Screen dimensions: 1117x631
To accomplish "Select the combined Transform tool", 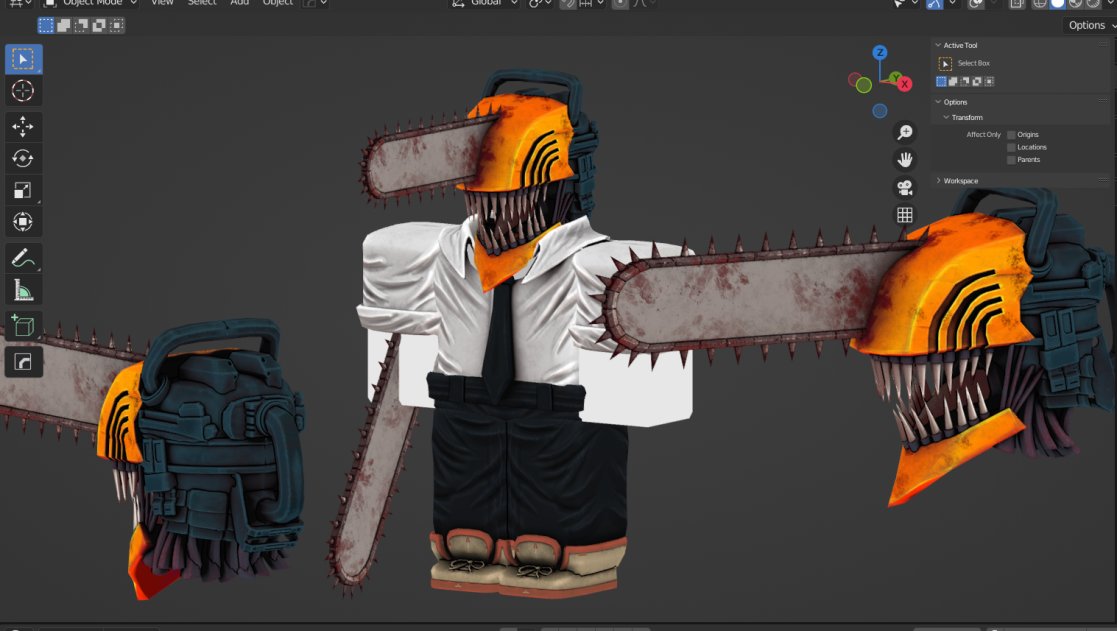I will (x=23, y=221).
